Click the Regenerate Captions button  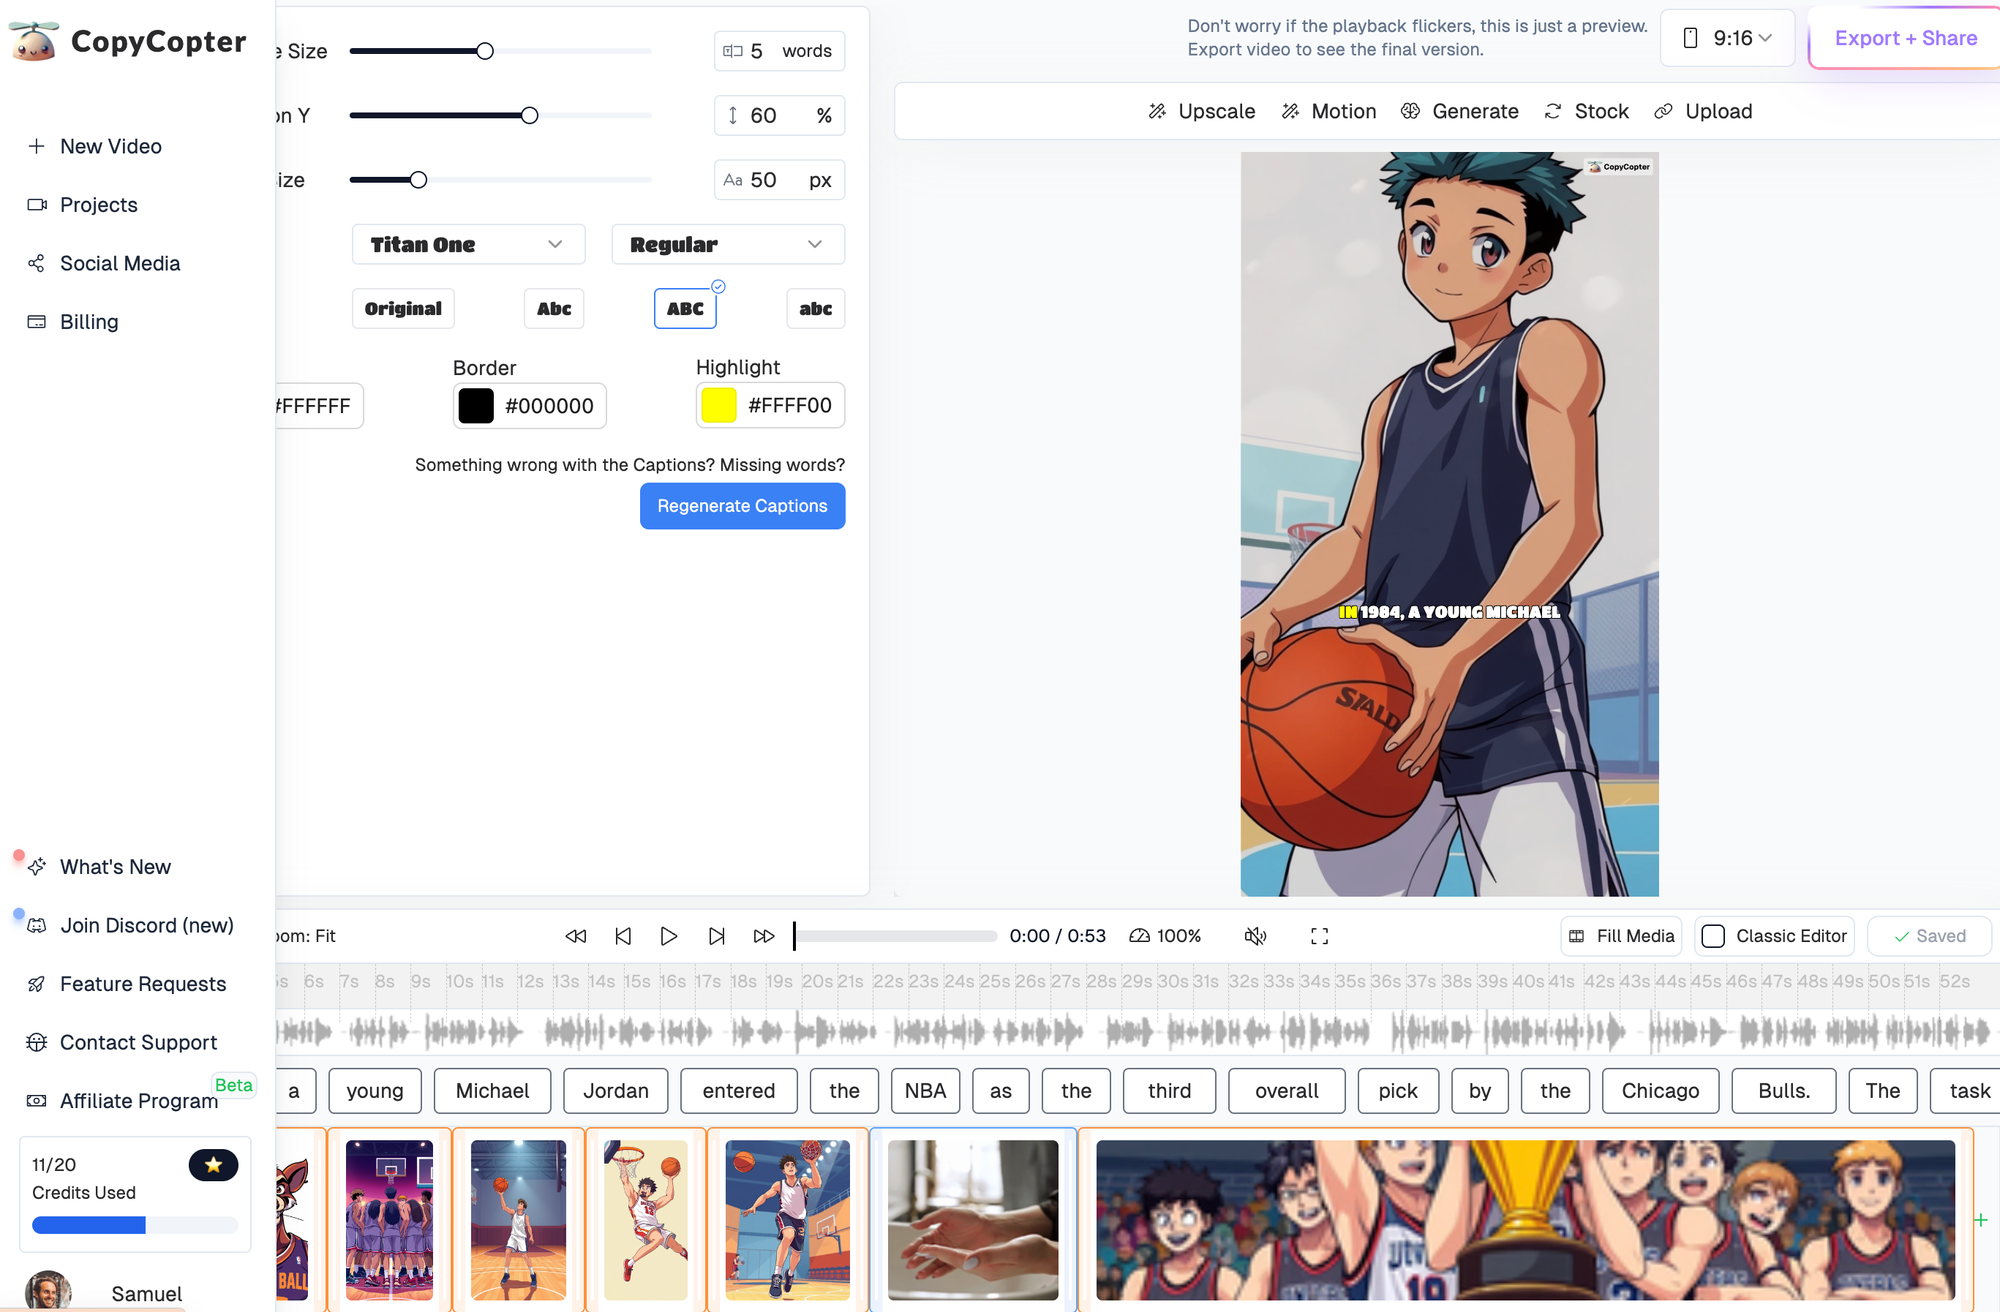click(x=742, y=506)
